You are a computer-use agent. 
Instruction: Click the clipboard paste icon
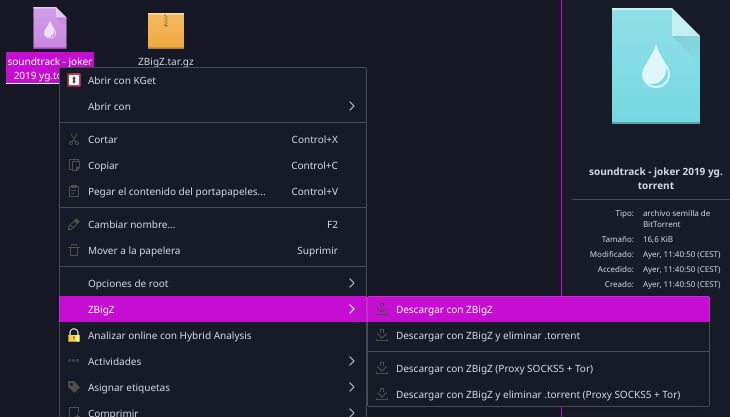[x=74, y=191]
